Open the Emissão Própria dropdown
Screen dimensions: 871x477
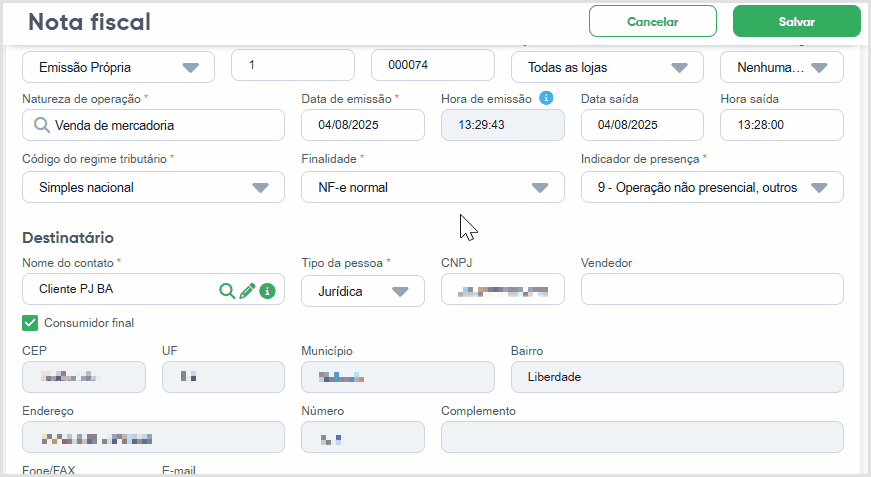coord(118,67)
